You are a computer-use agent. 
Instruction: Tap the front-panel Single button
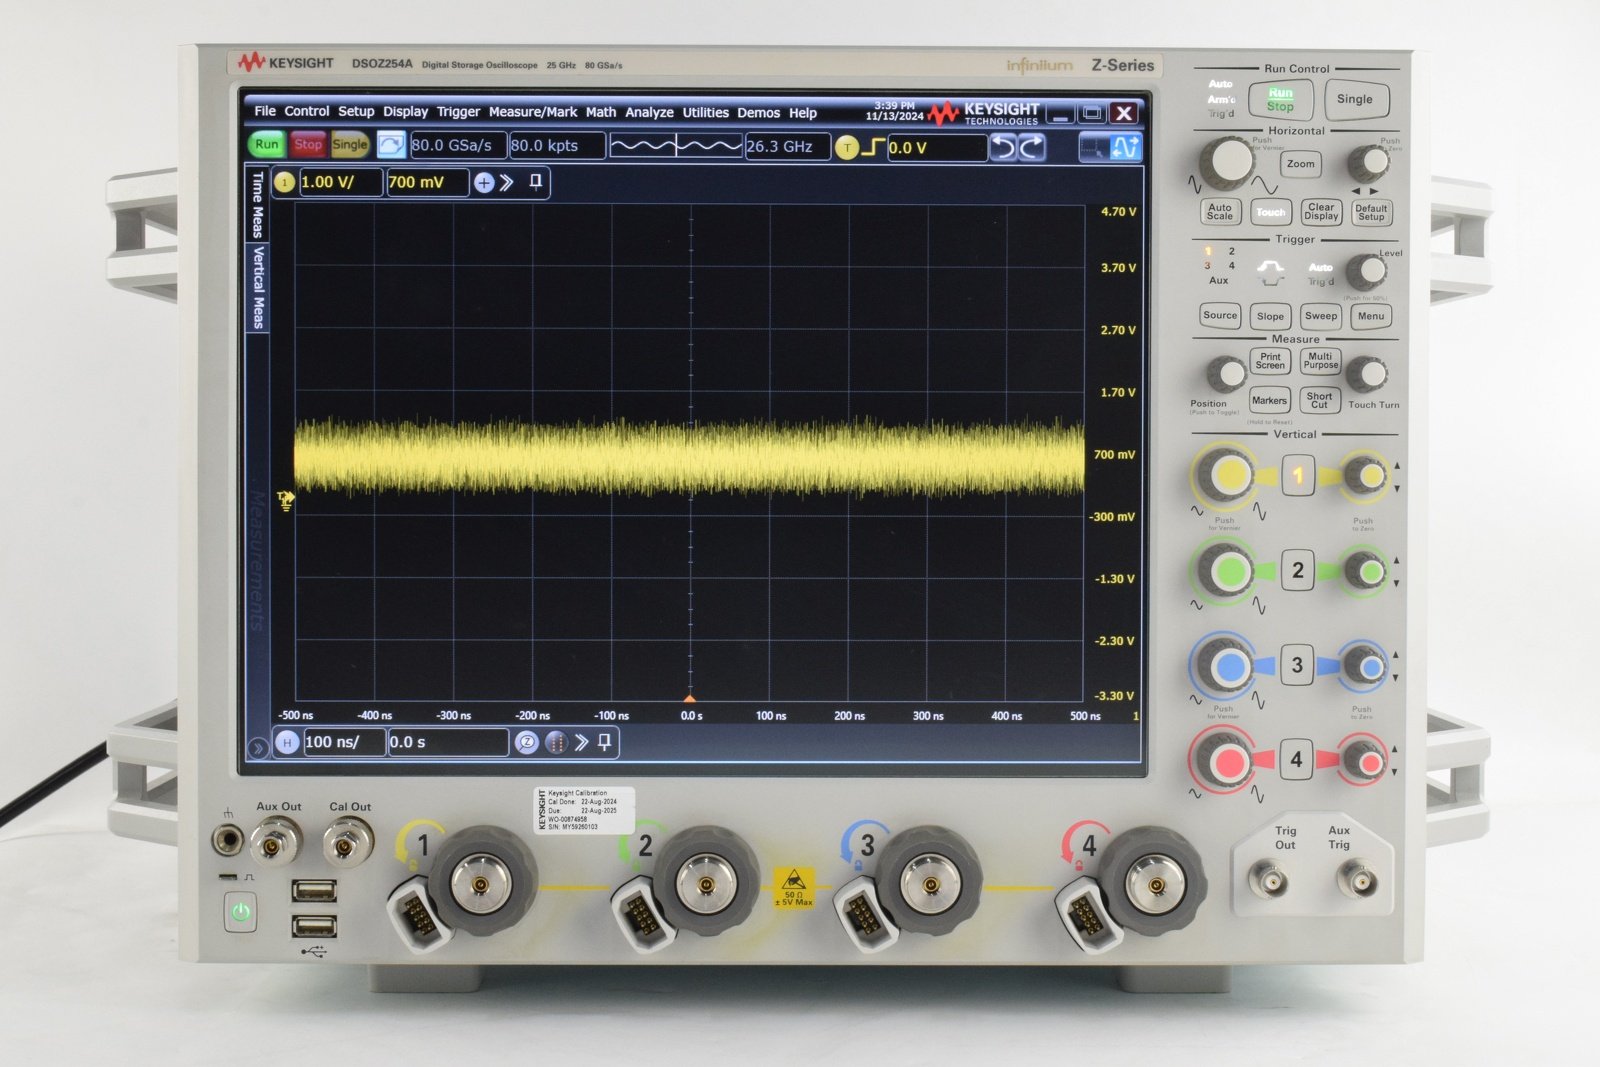1355,99
